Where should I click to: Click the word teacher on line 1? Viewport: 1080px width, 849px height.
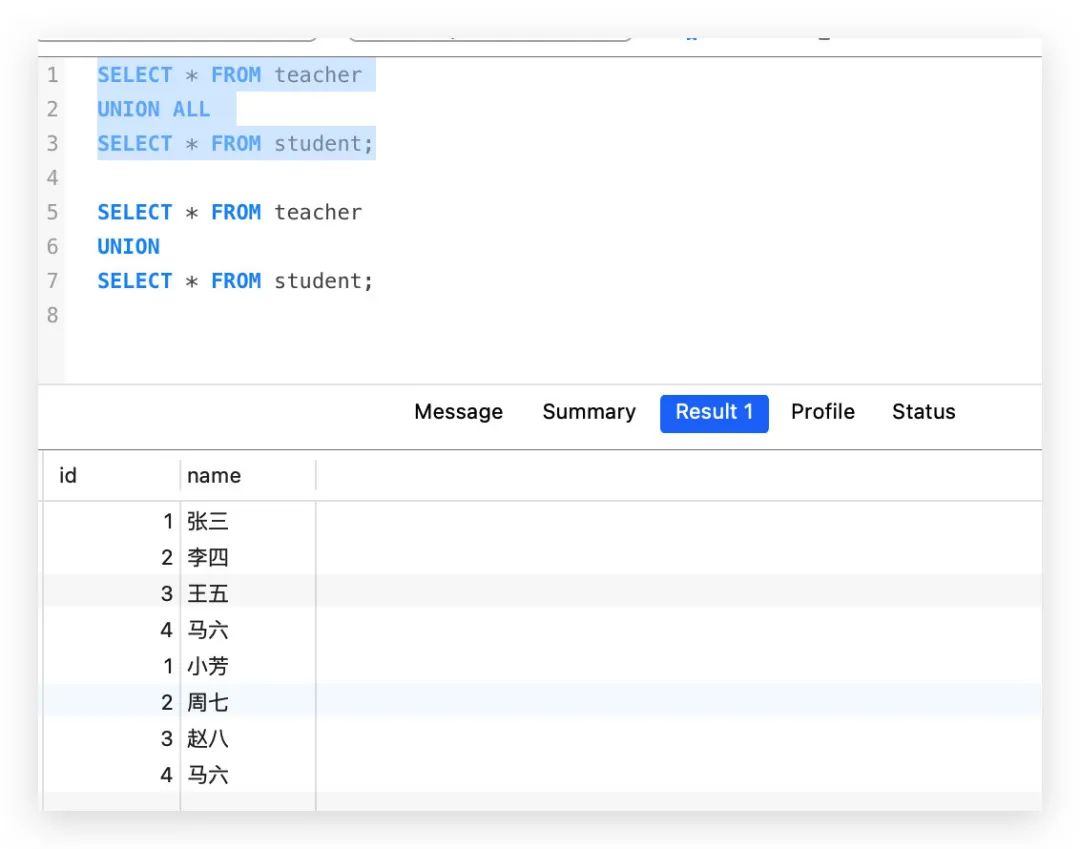(318, 75)
